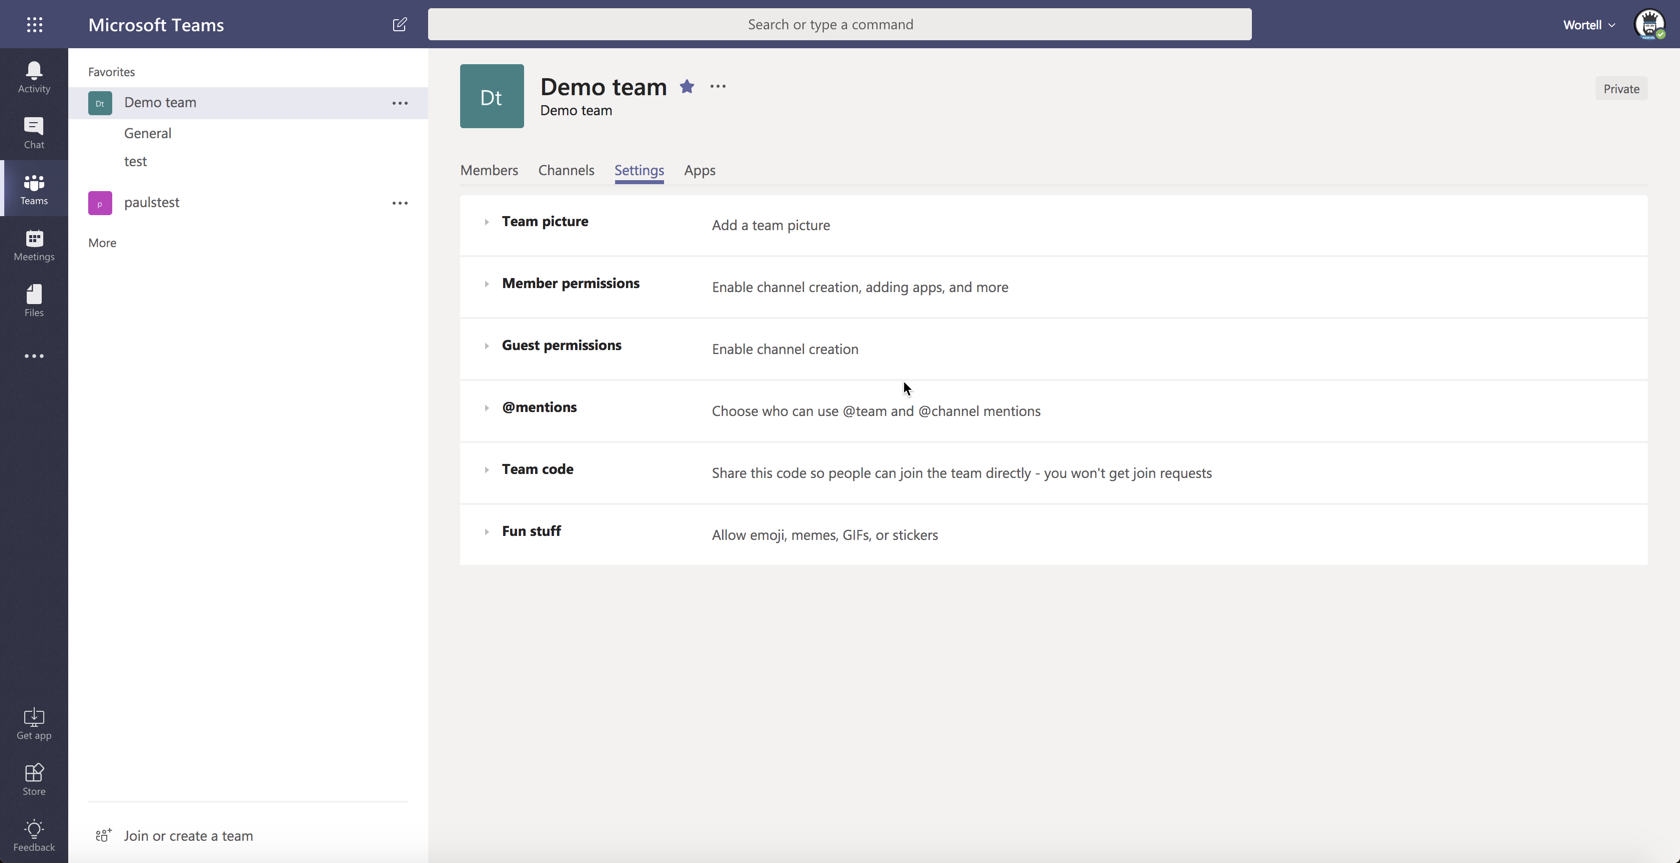Expand the More teams list
The height and width of the screenshot is (863, 1680).
(x=102, y=243)
